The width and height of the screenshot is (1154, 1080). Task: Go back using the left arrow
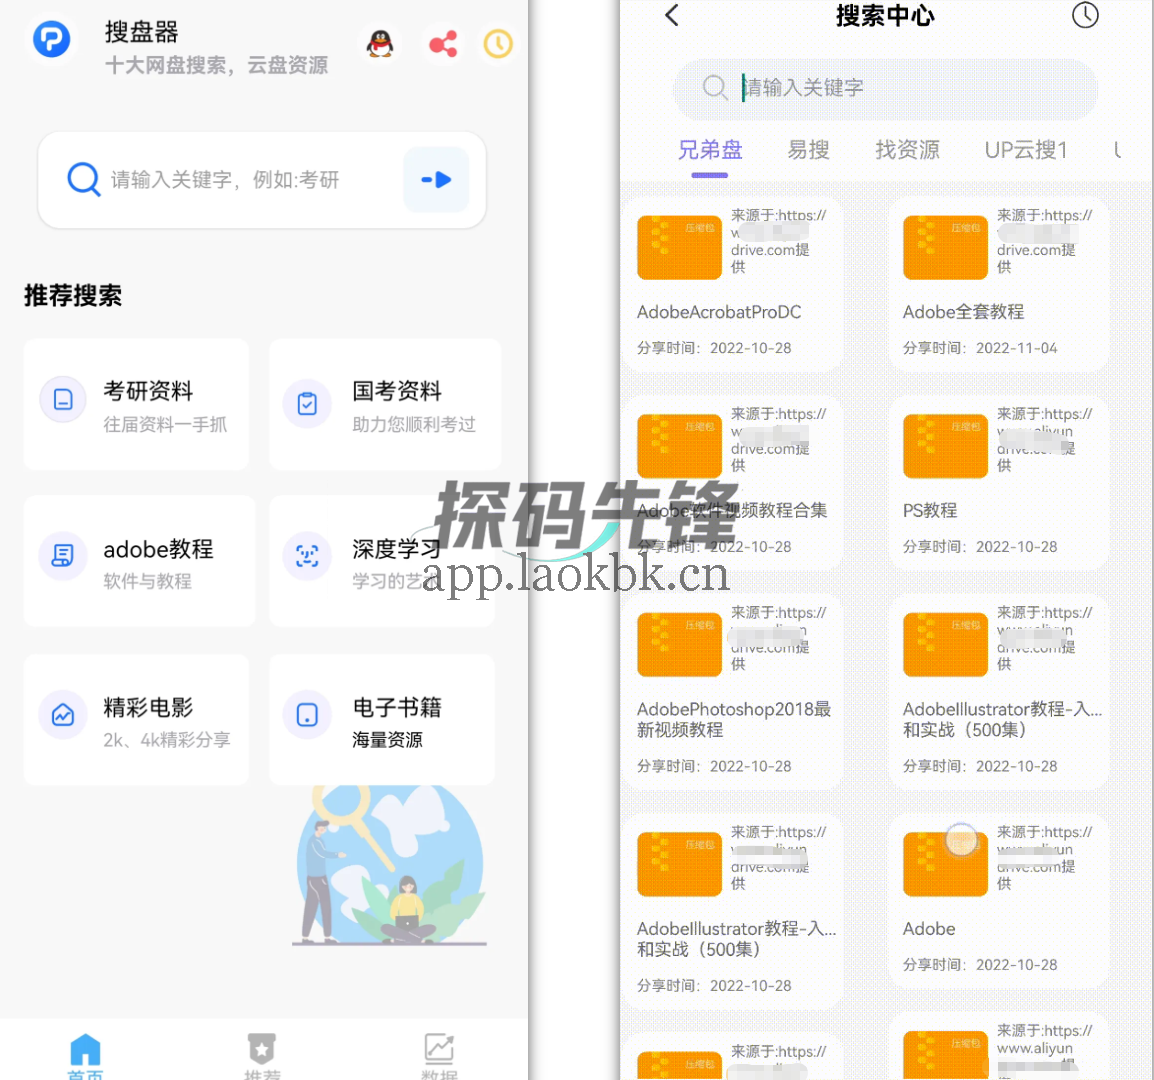671,16
